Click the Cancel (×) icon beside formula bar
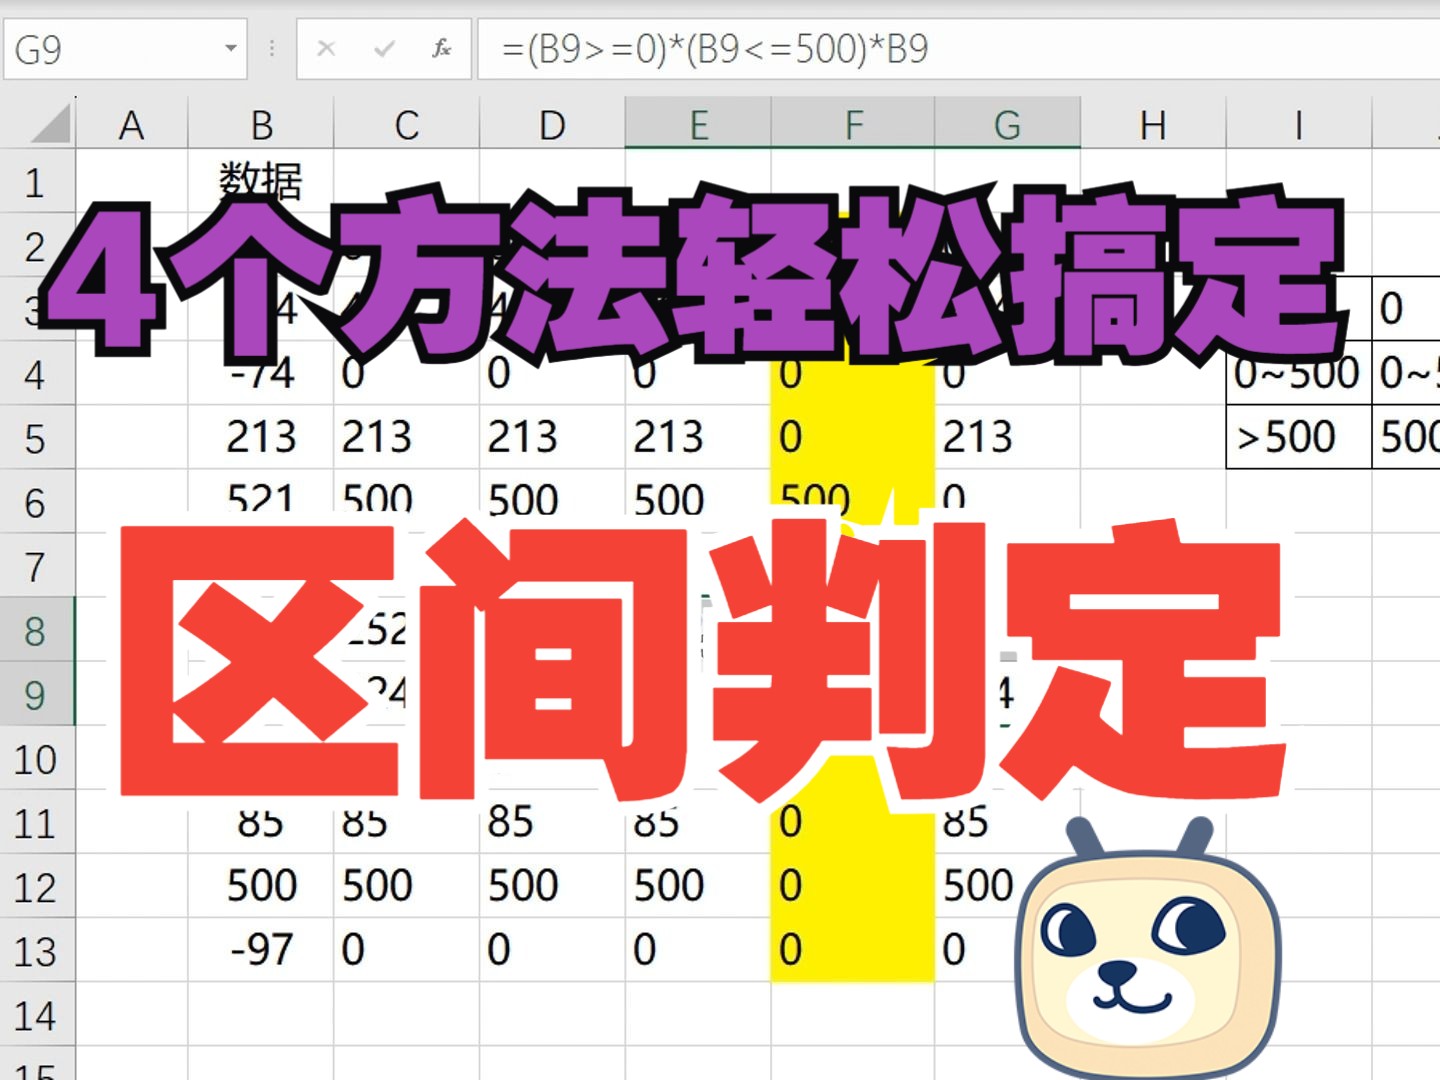 coord(327,48)
